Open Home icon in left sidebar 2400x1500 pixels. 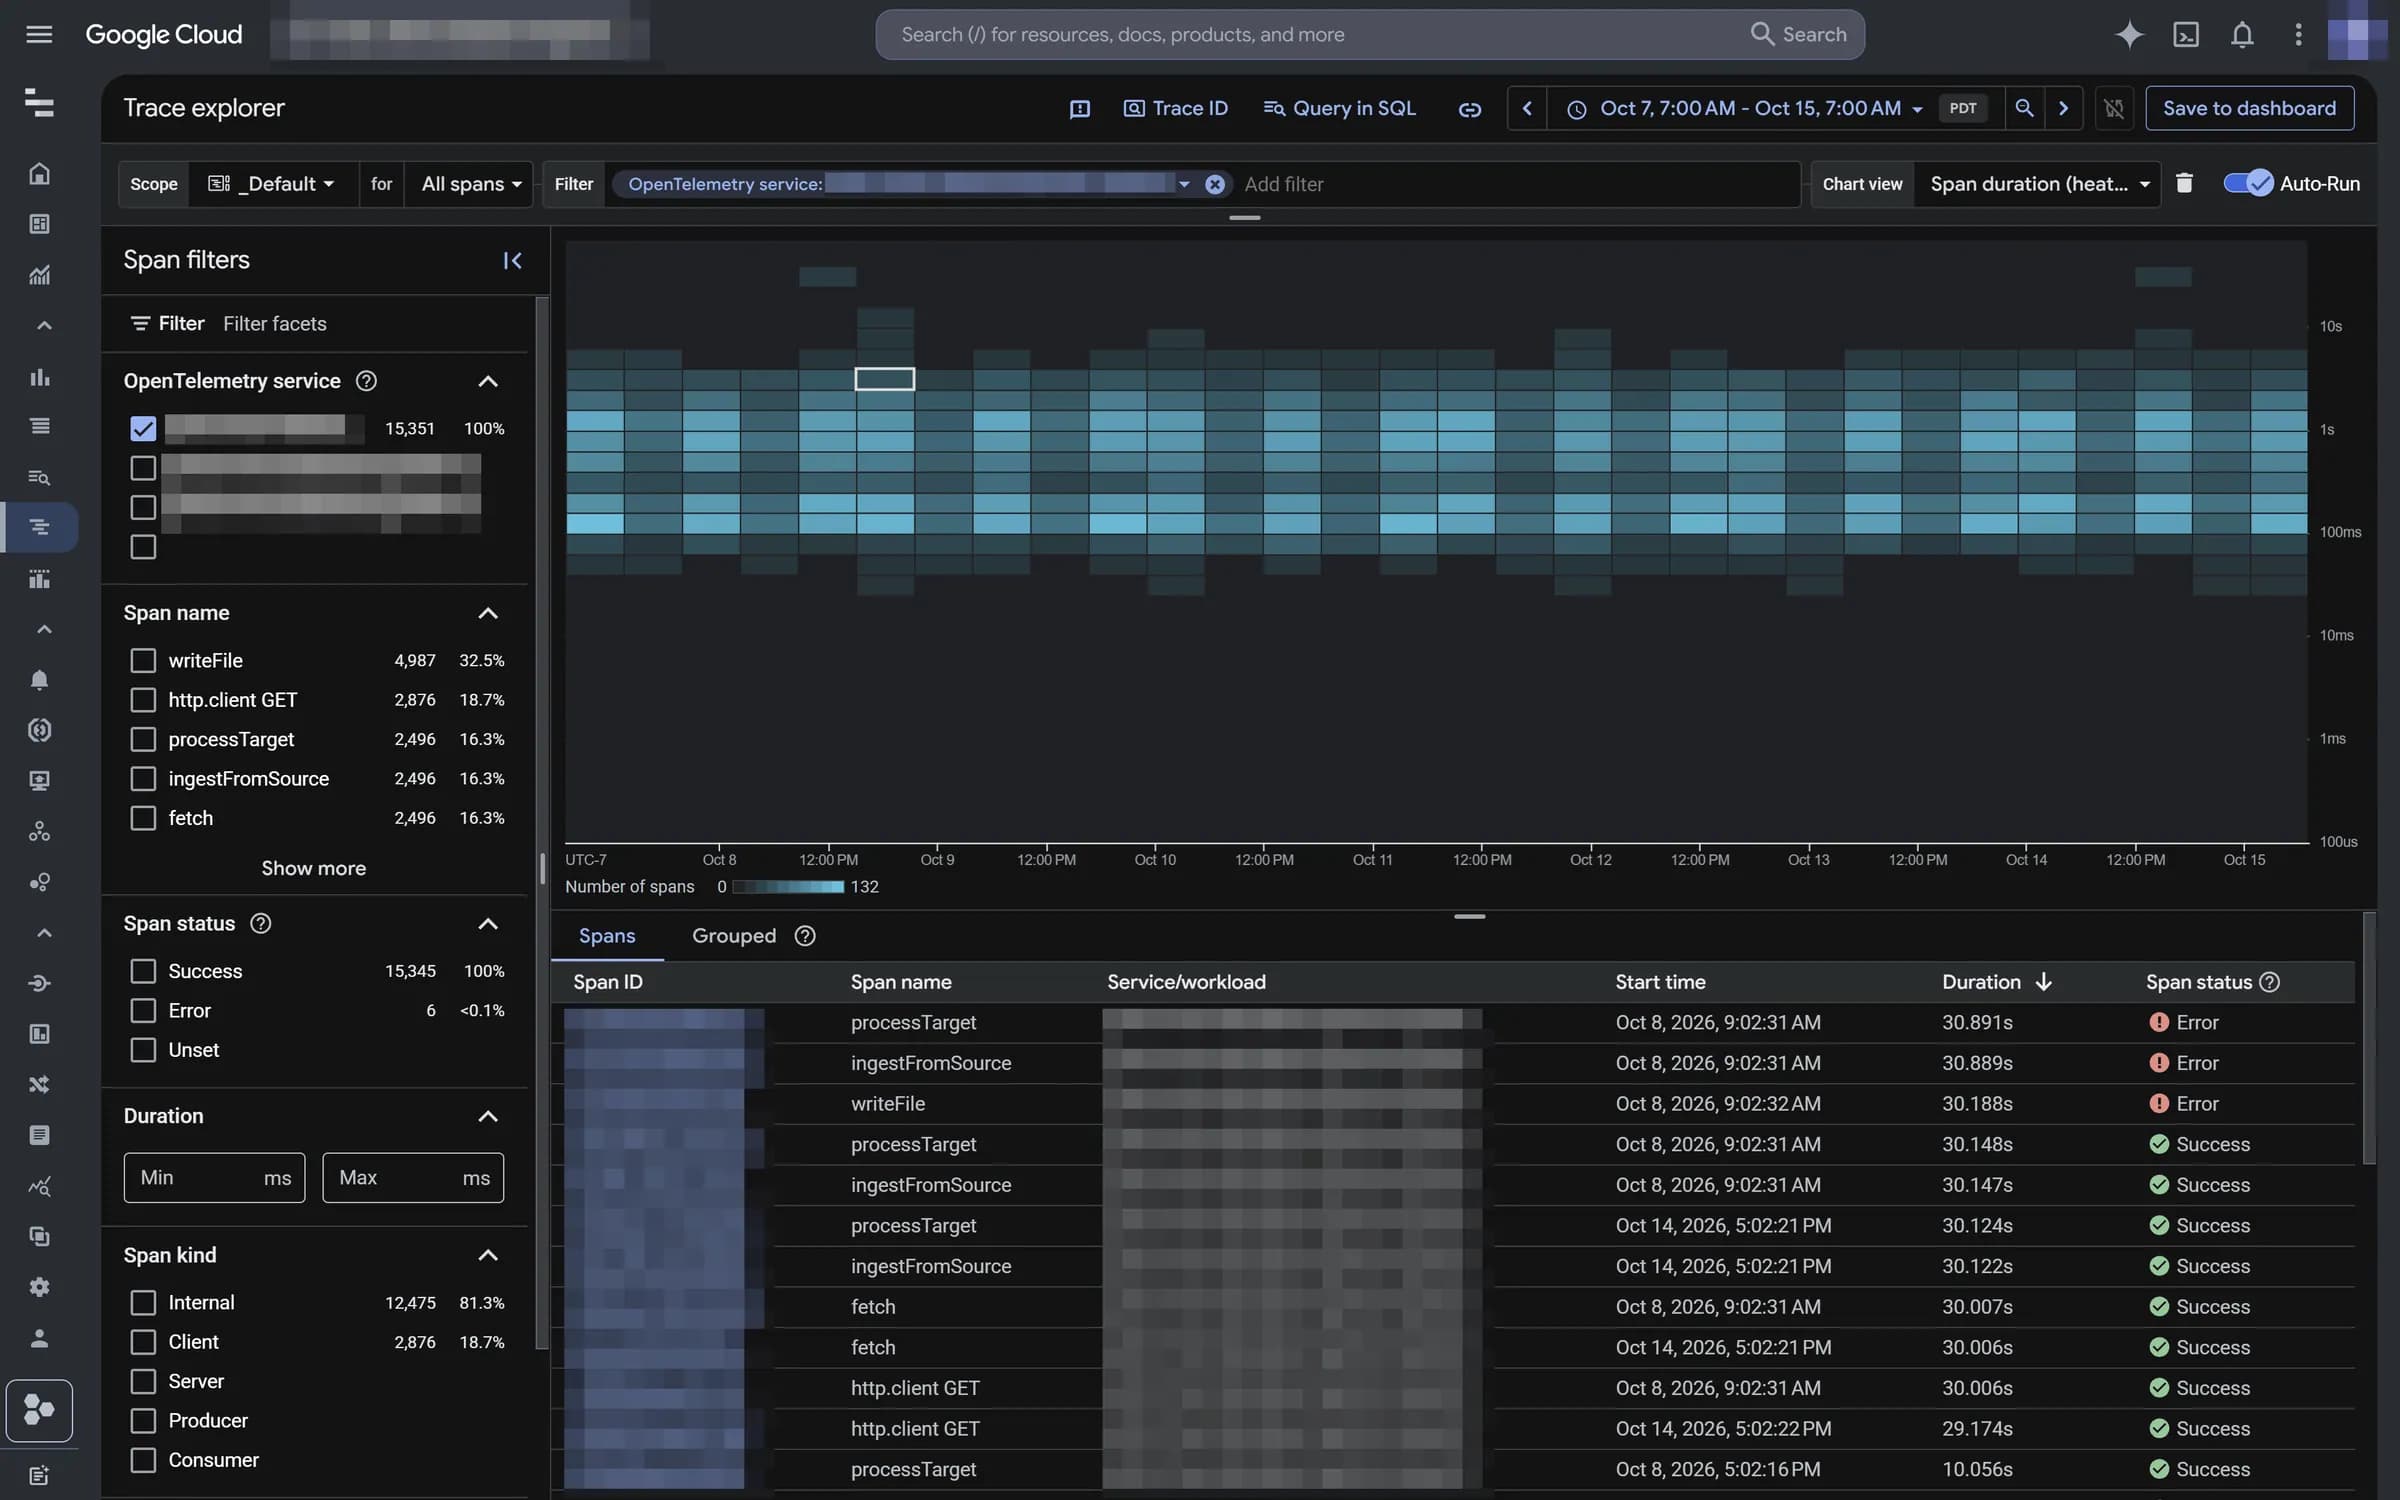tap(39, 174)
